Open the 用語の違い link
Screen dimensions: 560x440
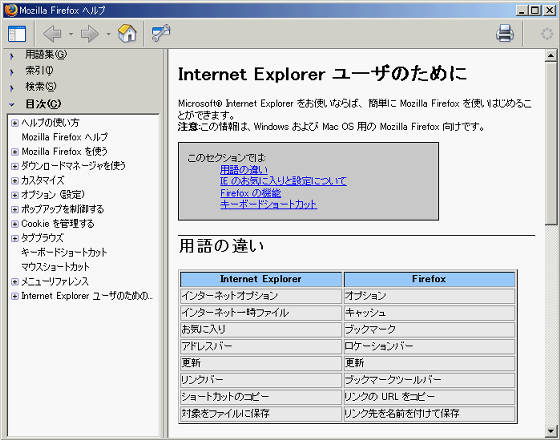click(244, 170)
